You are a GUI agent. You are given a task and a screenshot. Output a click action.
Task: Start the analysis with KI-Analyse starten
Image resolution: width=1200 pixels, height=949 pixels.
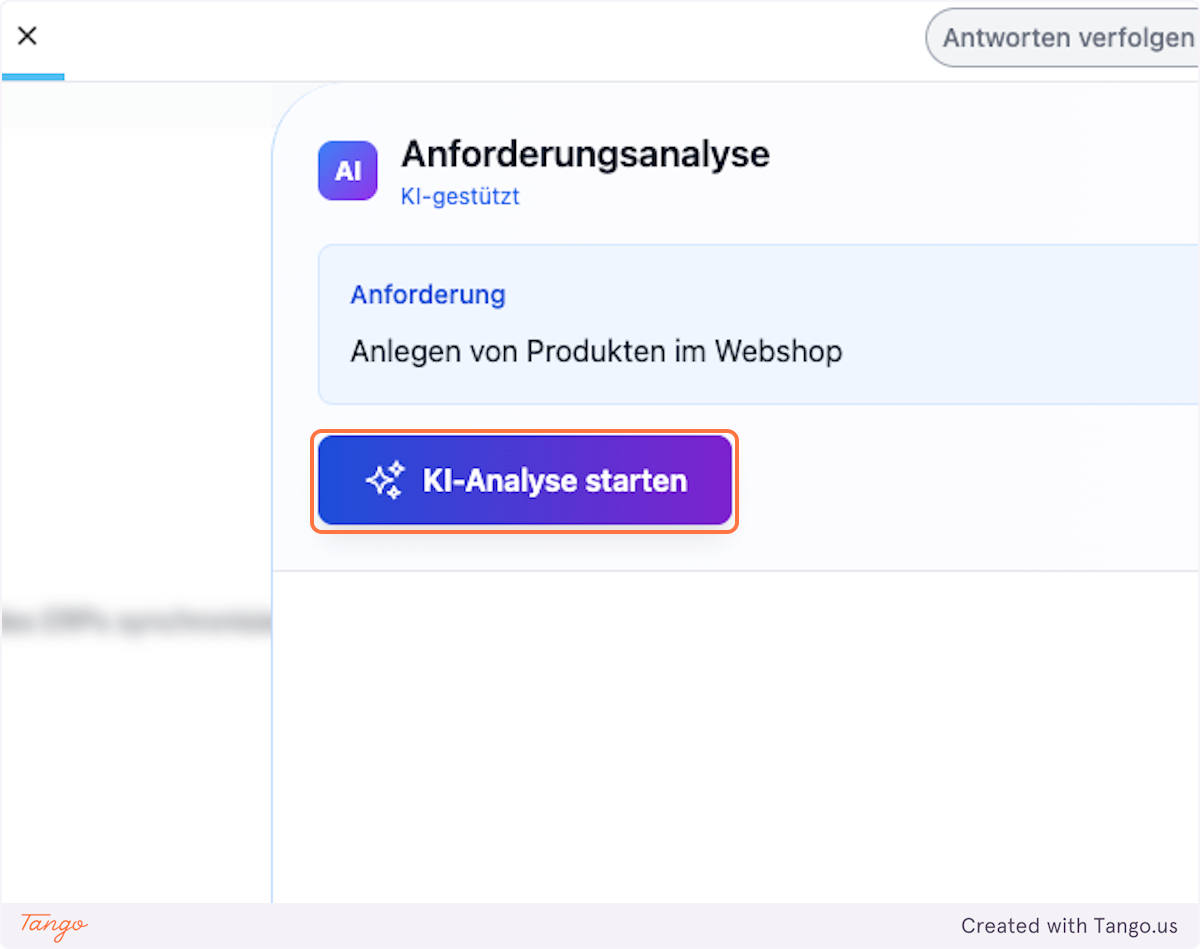[x=524, y=481]
